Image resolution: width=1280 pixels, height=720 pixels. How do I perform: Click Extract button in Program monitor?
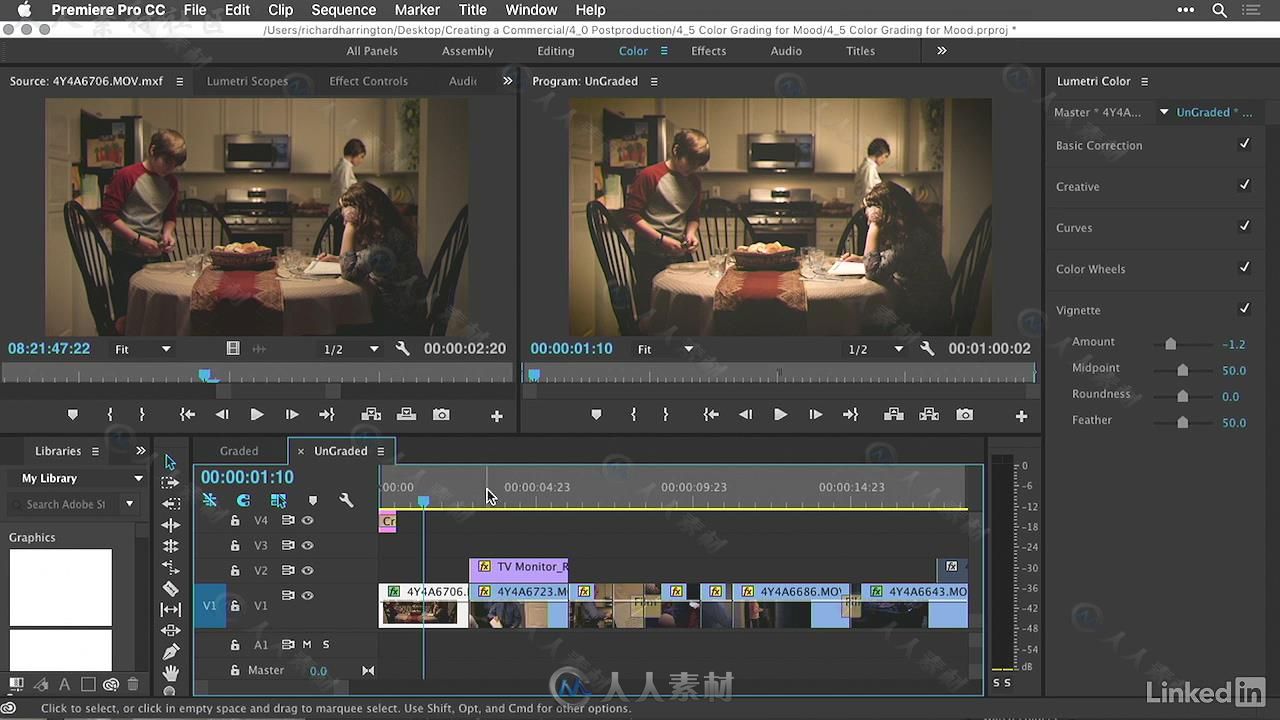click(x=929, y=415)
